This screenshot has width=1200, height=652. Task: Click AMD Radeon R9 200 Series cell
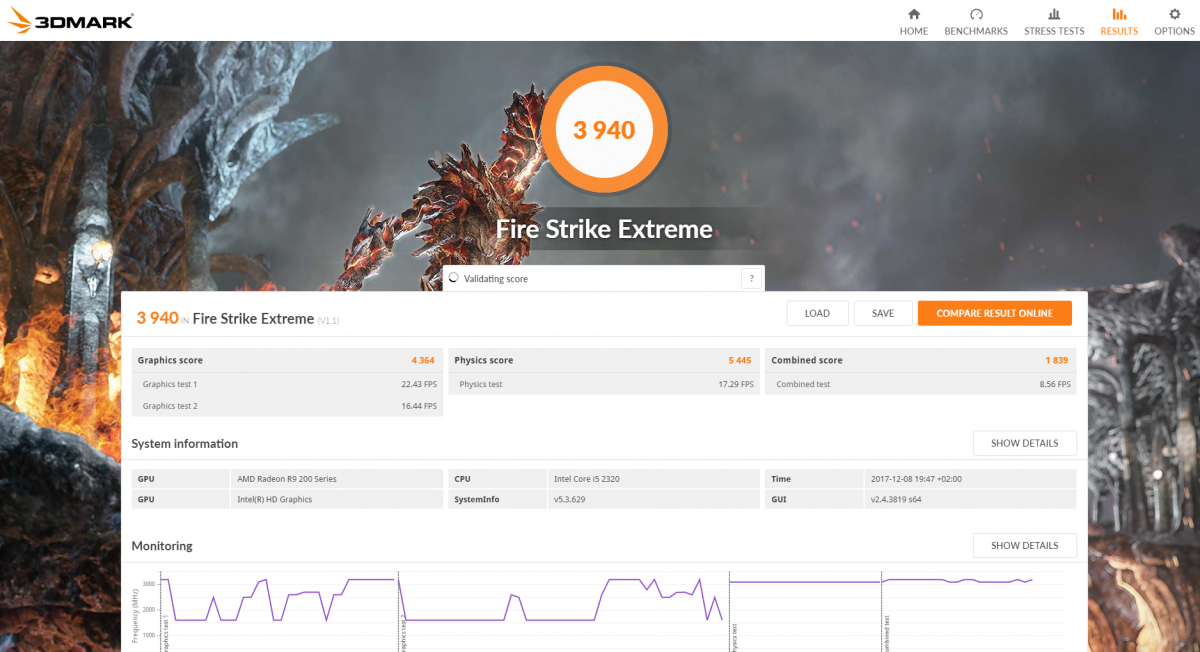pos(337,479)
